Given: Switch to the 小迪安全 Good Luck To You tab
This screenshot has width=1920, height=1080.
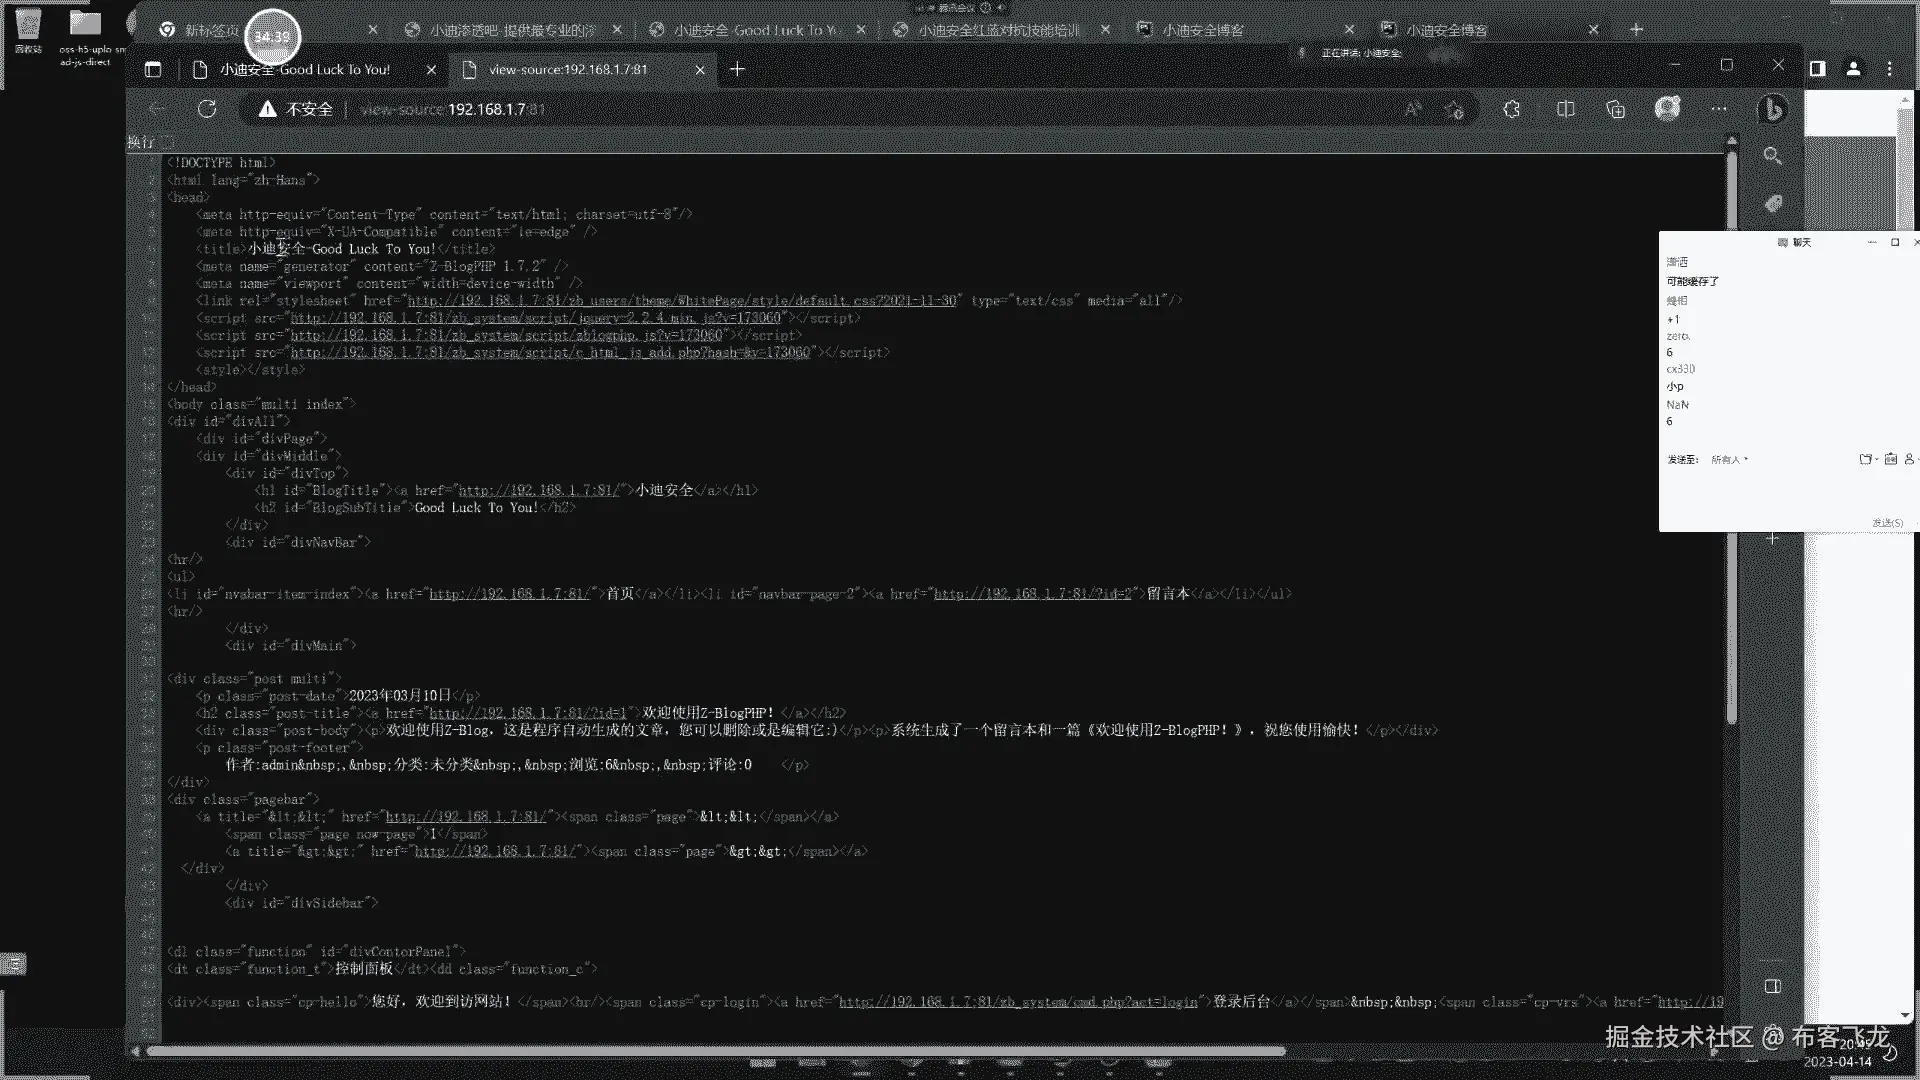Looking at the screenshot, I should (x=305, y=69).
